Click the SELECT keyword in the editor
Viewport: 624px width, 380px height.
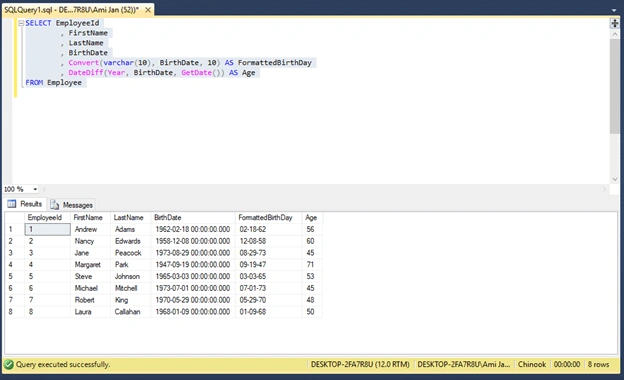click(x=38, y=23)
